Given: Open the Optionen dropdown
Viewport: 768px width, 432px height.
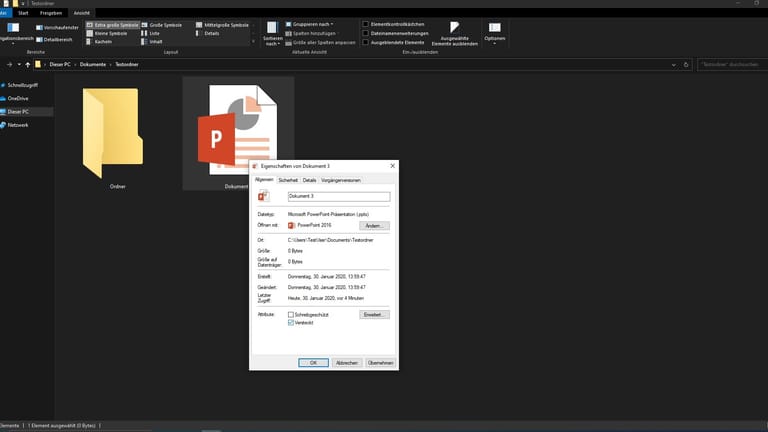Looking at the screenshot, I should (495, 33).
